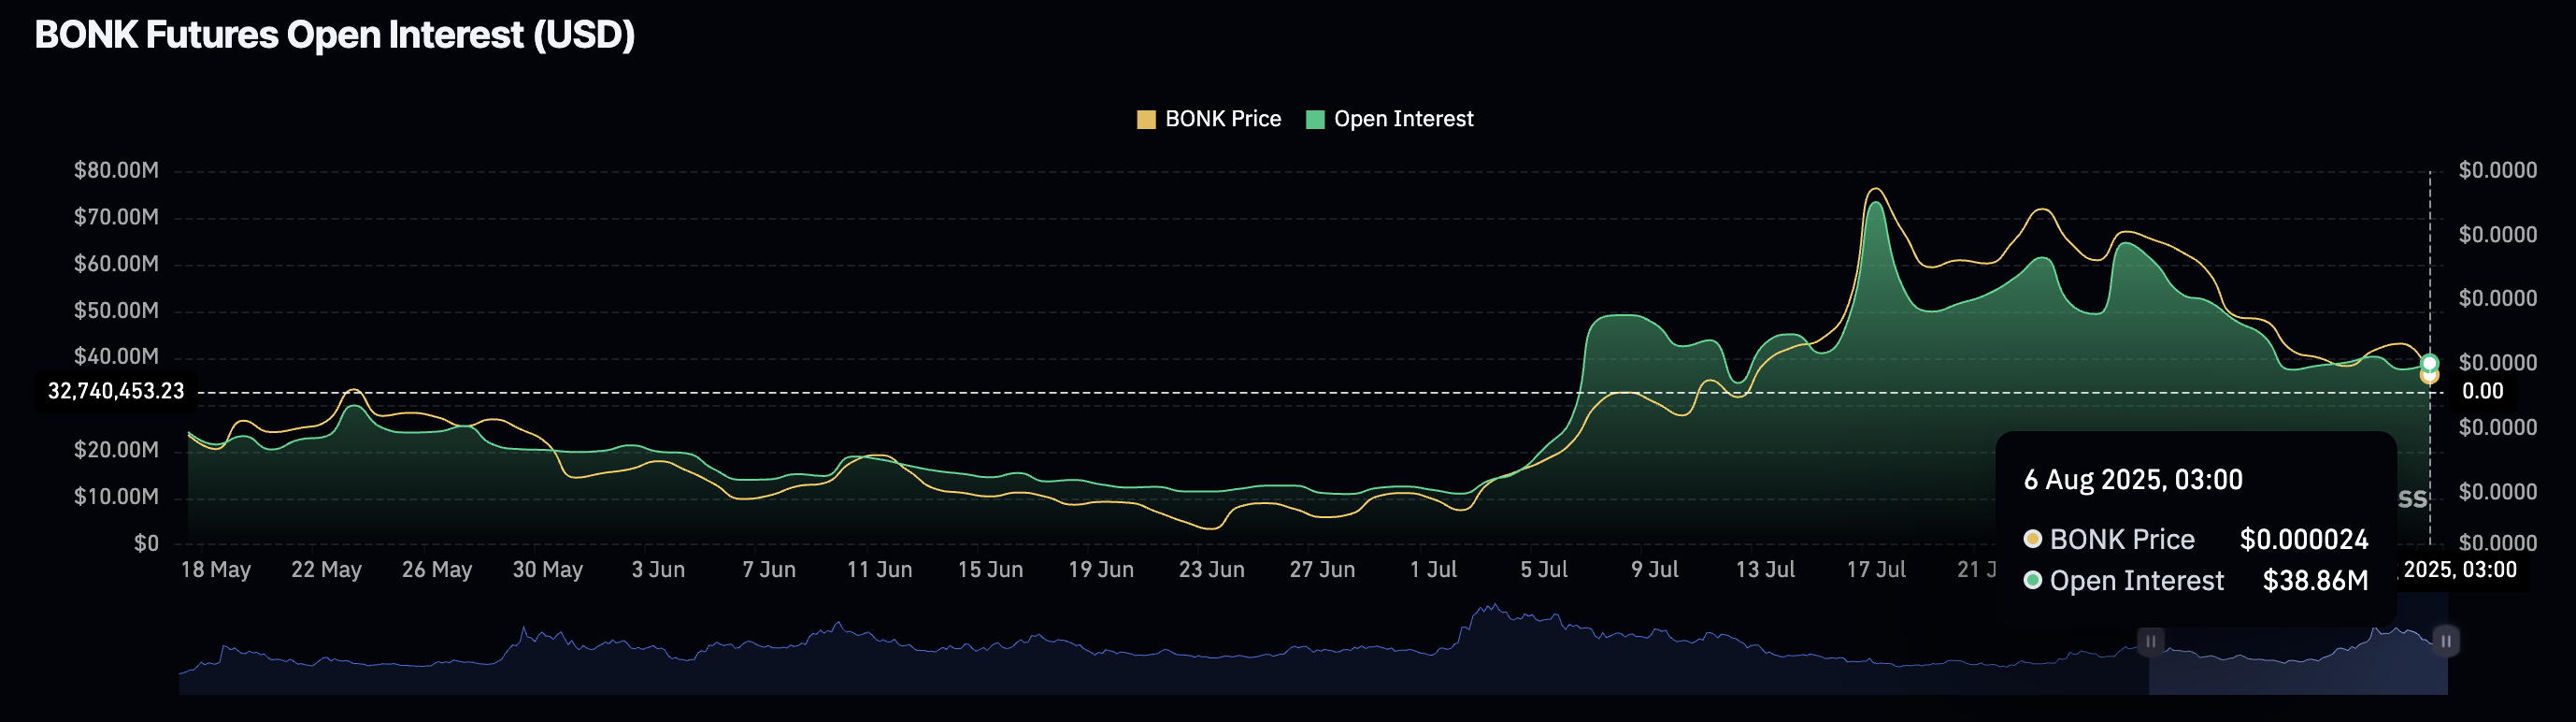Click the 18 May x-axis label
The width and height of the screenshot is (2576, 722).
(216, 570)
